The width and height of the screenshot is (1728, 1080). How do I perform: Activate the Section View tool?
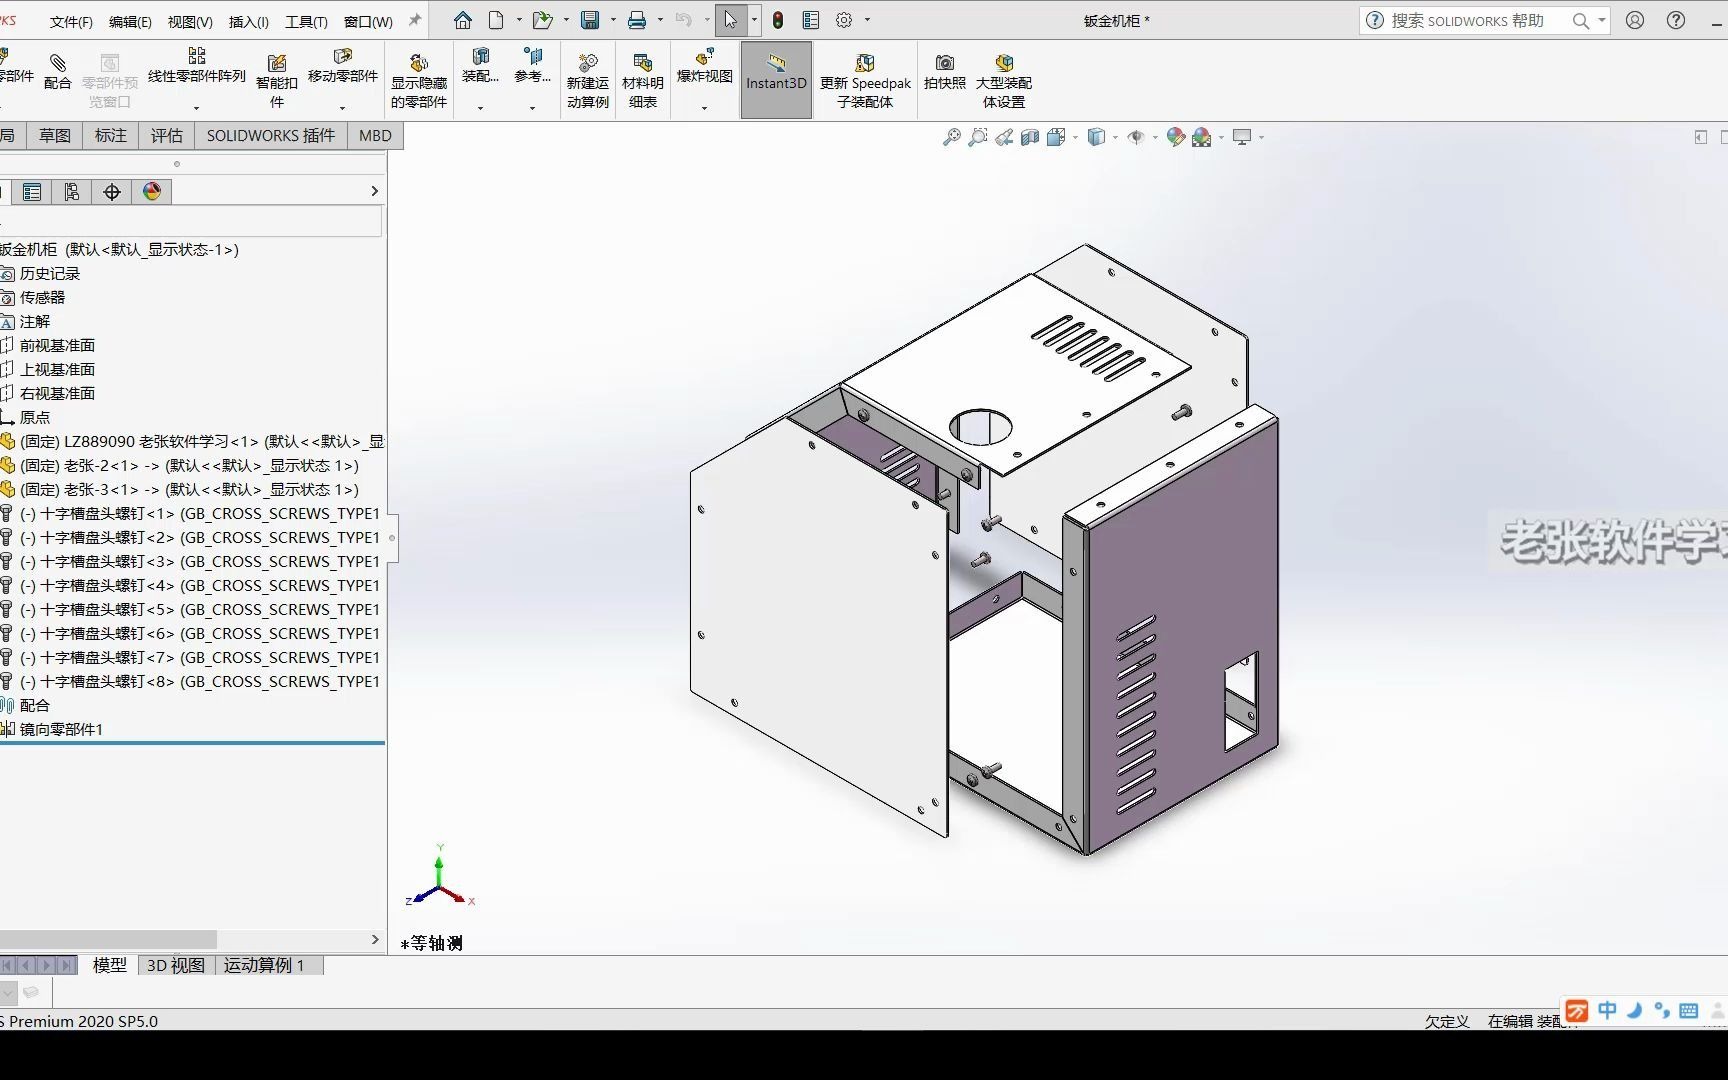pos(1030,137)
